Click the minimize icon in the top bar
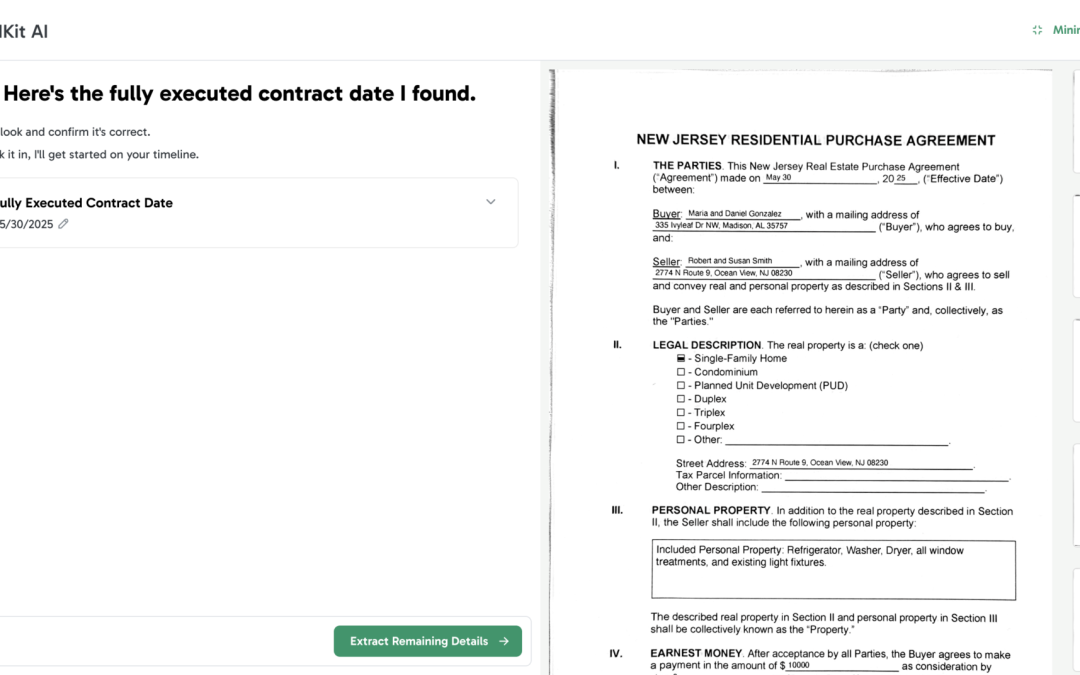Image resolution: width=1080 pixels, height=675 pixels. click(x=1037, y=30)
